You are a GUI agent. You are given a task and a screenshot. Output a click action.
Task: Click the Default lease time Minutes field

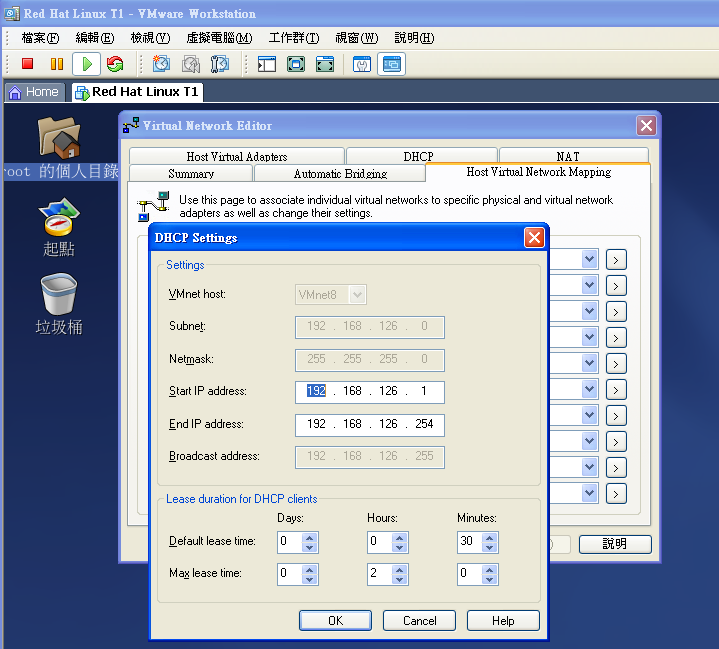pos(470,543)
